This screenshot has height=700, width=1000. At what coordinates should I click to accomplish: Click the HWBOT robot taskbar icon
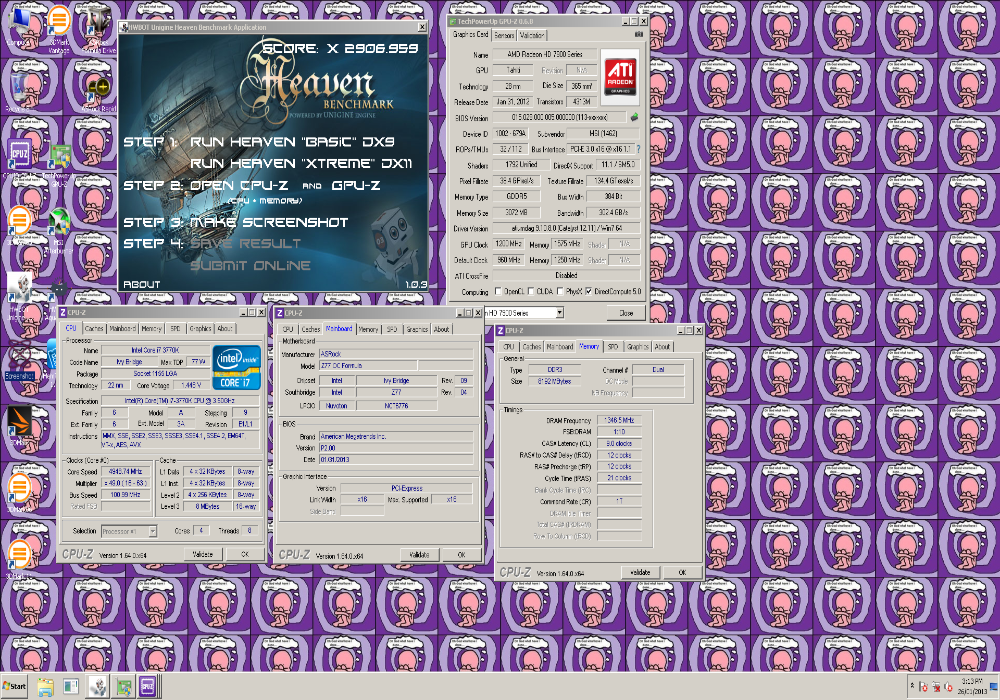point(98,687)
